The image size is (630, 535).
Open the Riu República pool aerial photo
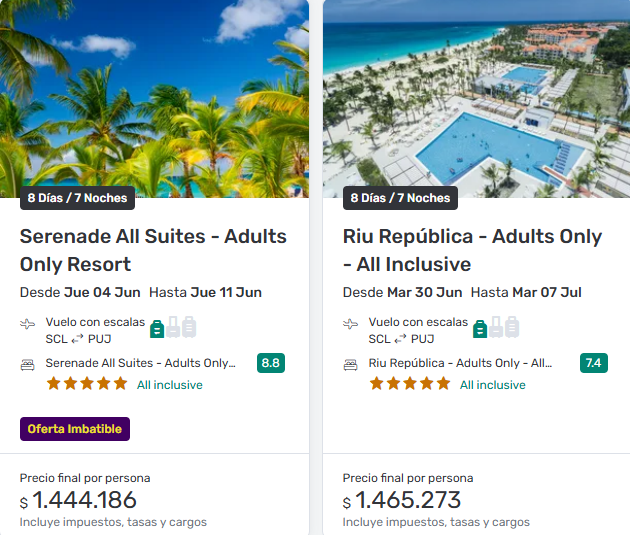click(x=476, y=95)
